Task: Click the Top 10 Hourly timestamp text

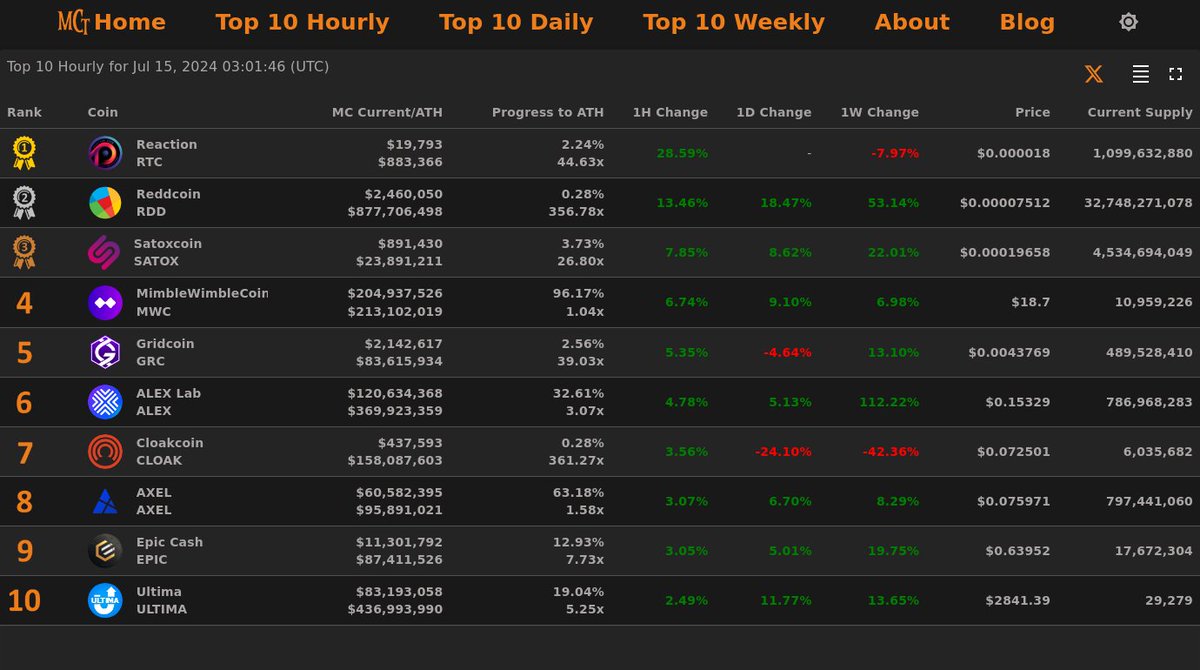Action: 168,67
